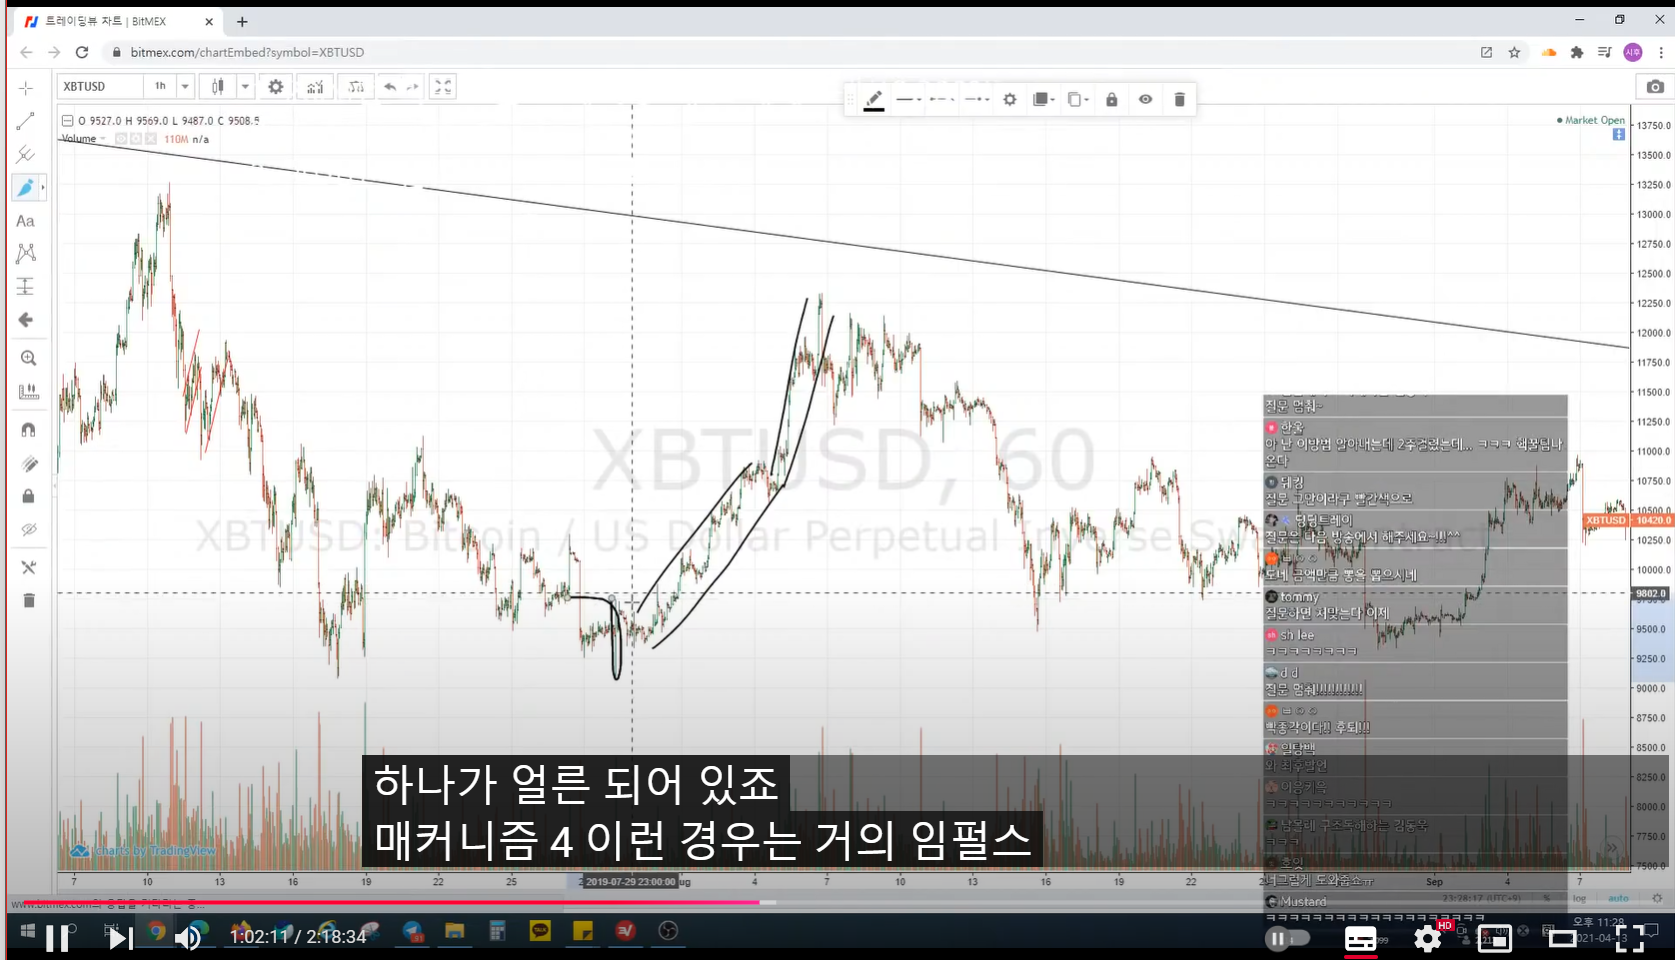
Task: Reload the browser page
Action: pyautogui.click(x=82, y=52)
